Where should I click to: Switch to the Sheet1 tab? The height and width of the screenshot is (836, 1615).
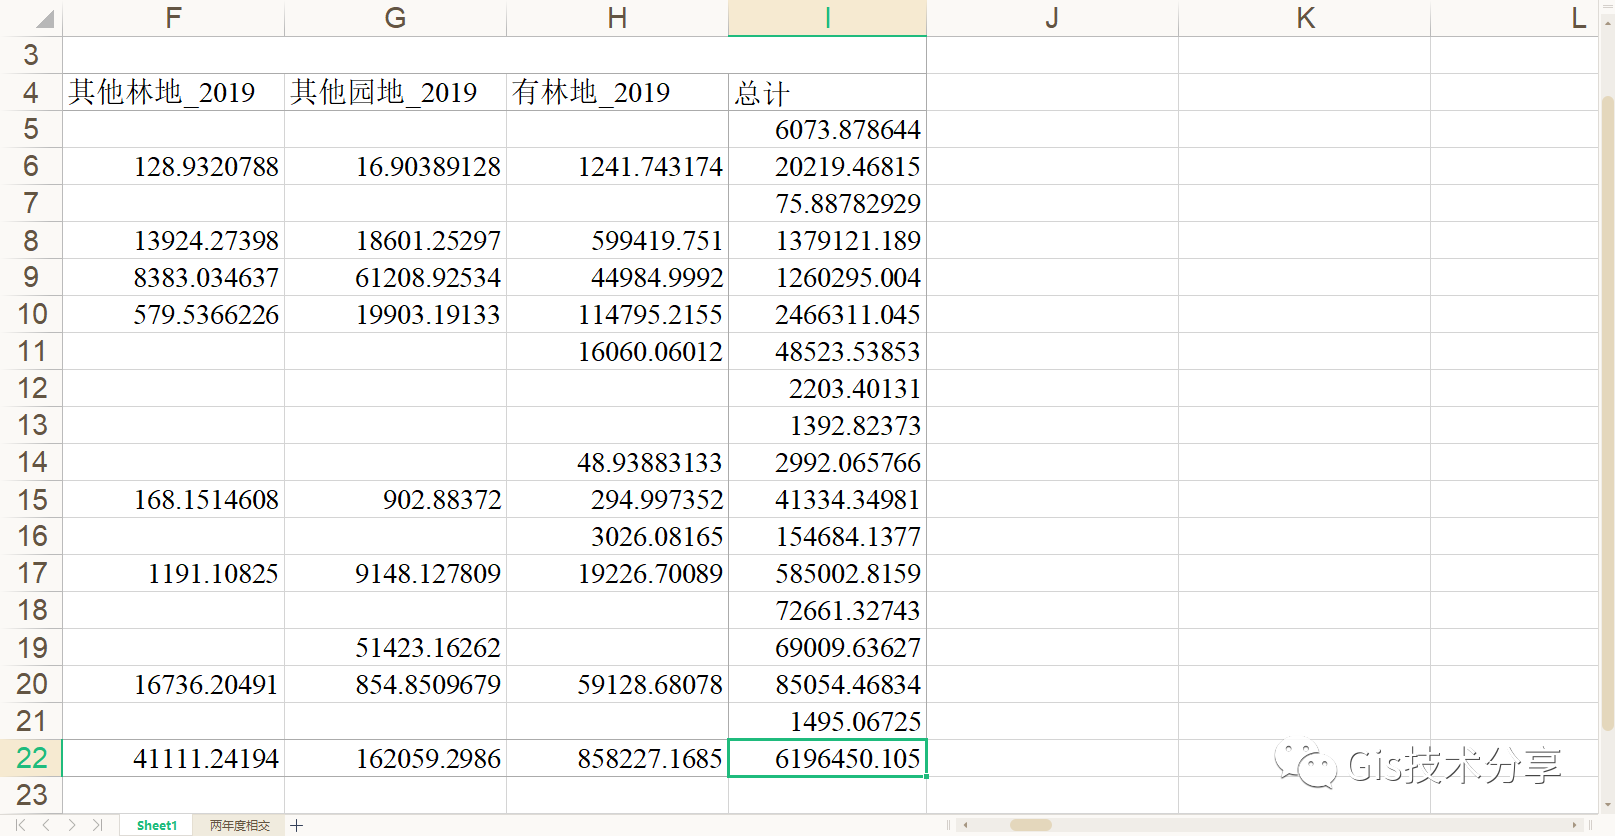click(157, 825)
